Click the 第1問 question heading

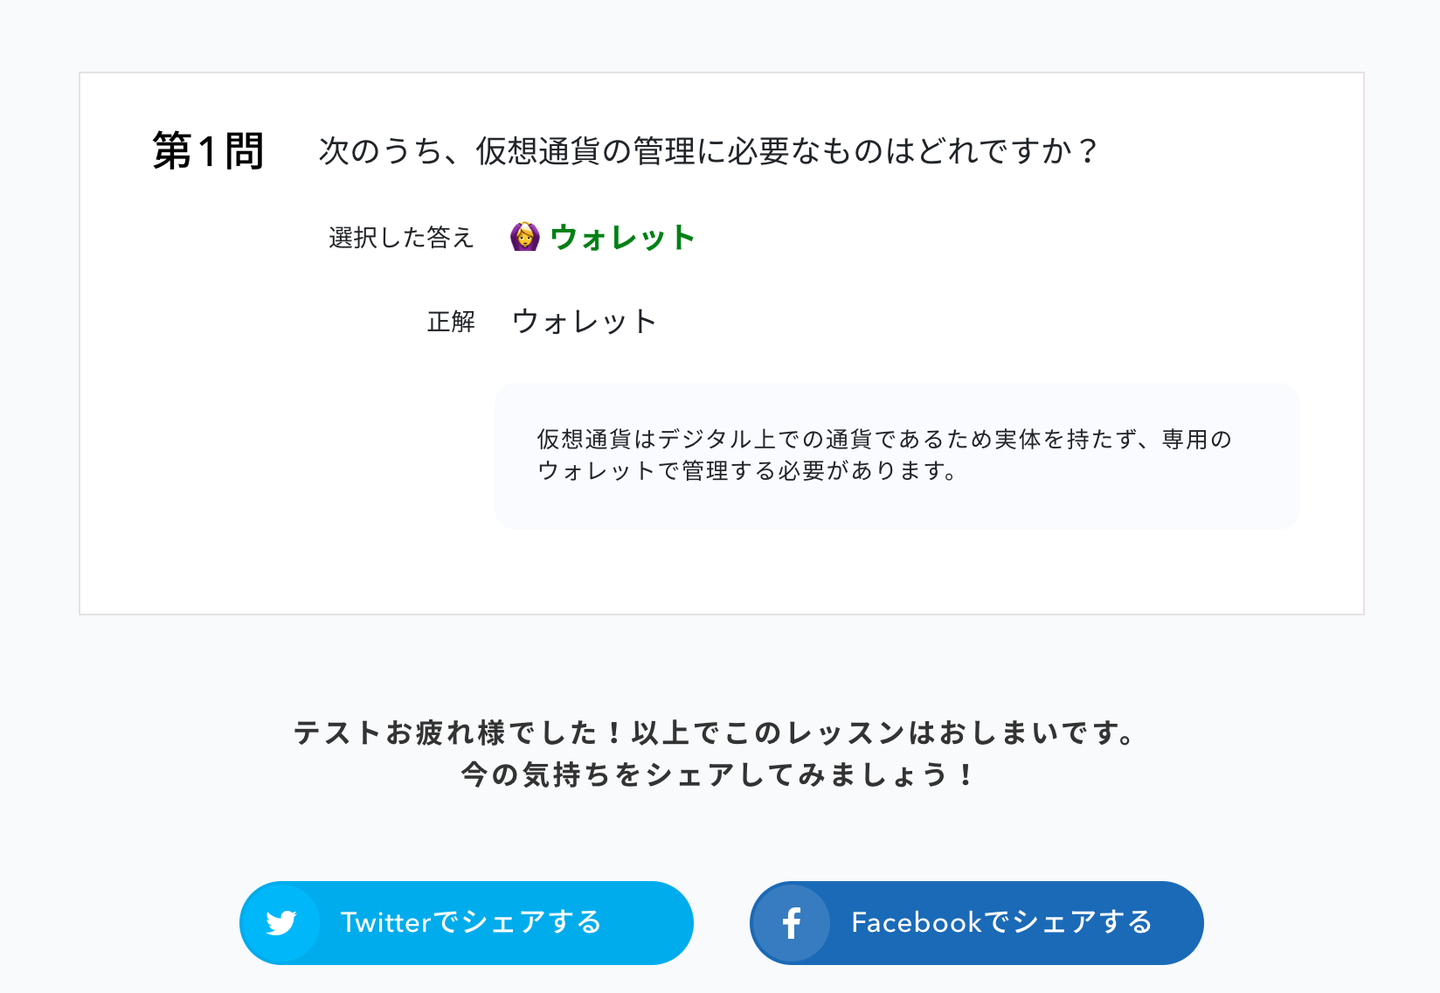(x=208, y=151)
